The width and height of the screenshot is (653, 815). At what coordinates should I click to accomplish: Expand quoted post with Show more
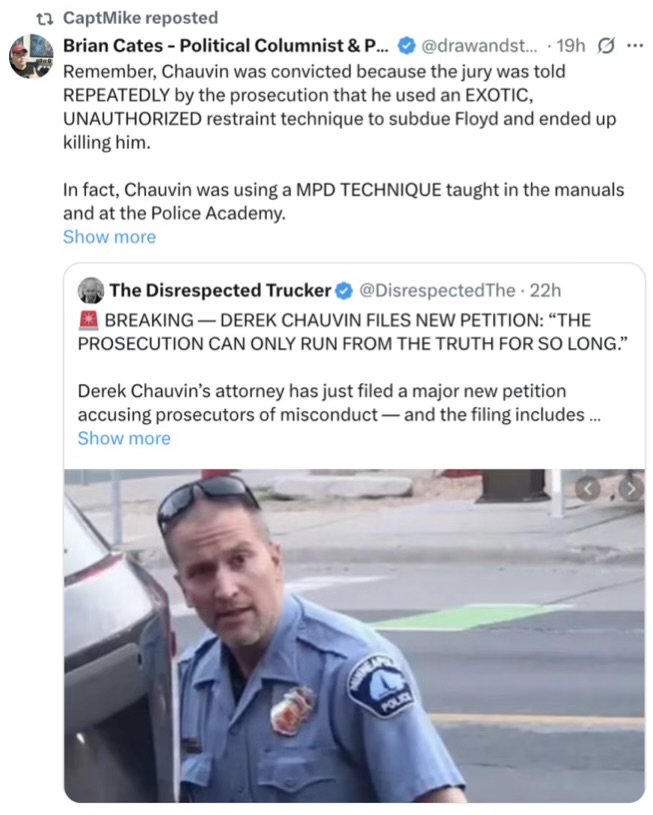124,439
